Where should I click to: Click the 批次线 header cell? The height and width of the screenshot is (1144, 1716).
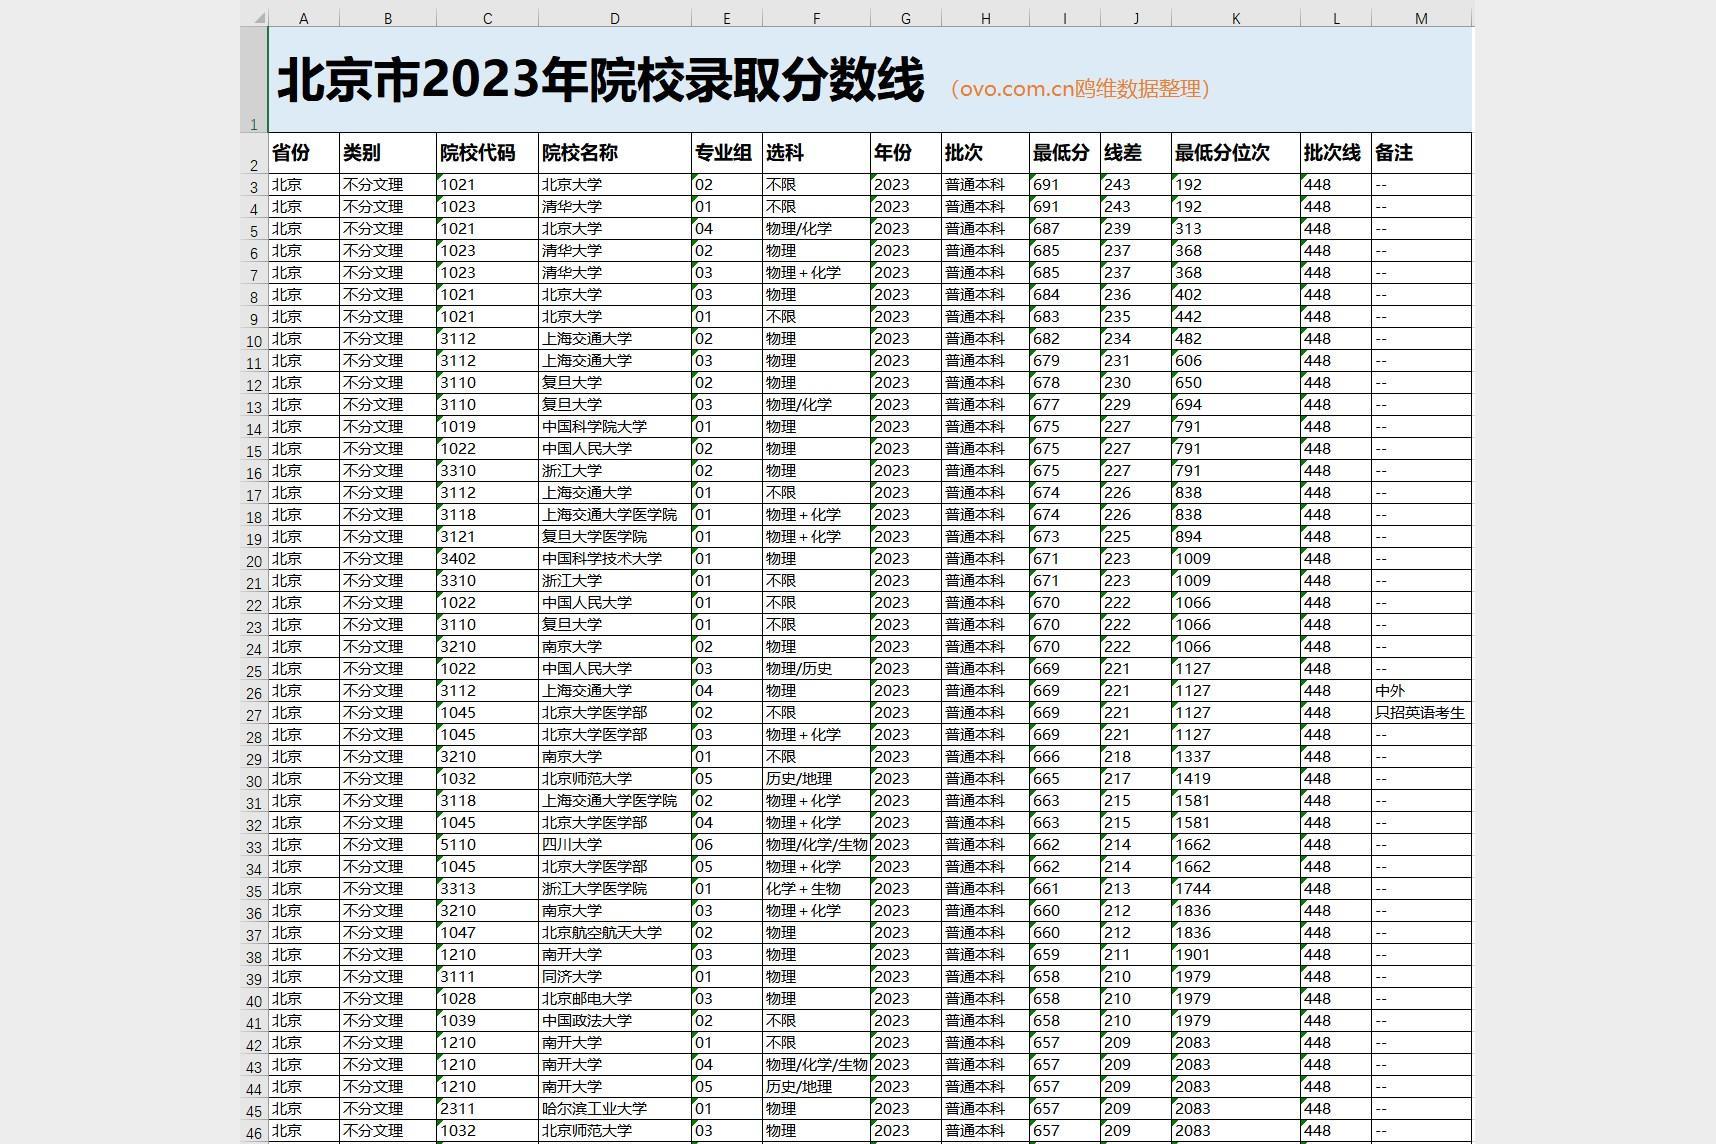1336,153
